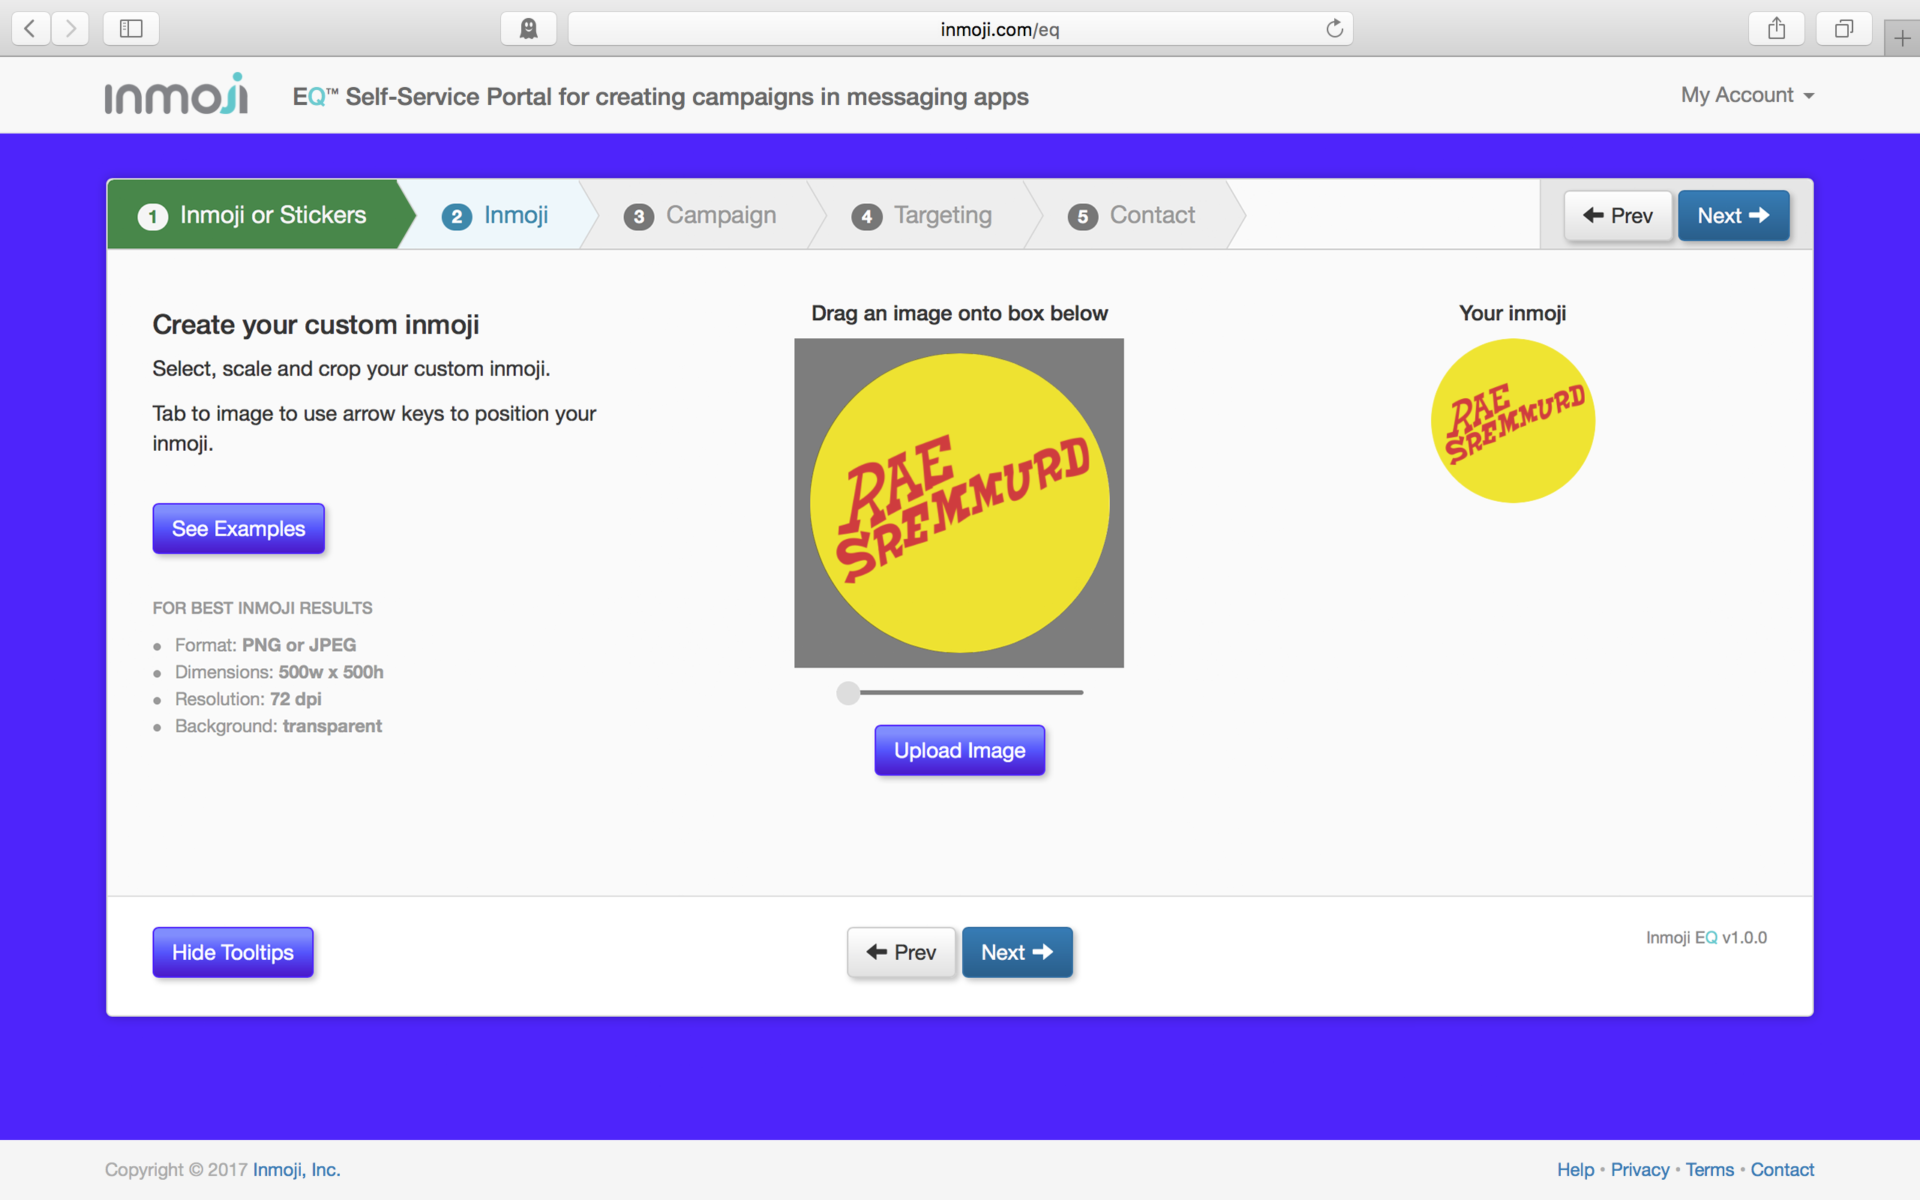This screenshot has width=1920, height=1200.
Task: Open the Privacy footer link
Action: click(1640, 1170)
